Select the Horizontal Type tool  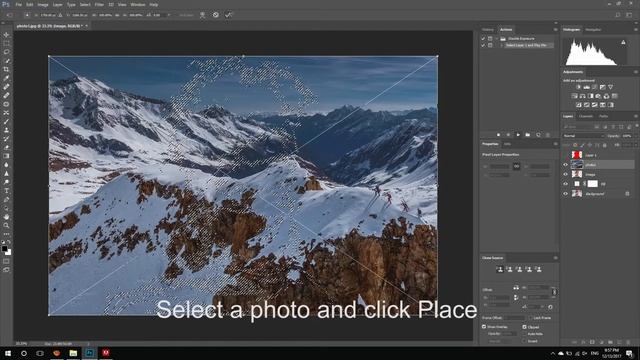pyautogui.click(x=6, y=191)
